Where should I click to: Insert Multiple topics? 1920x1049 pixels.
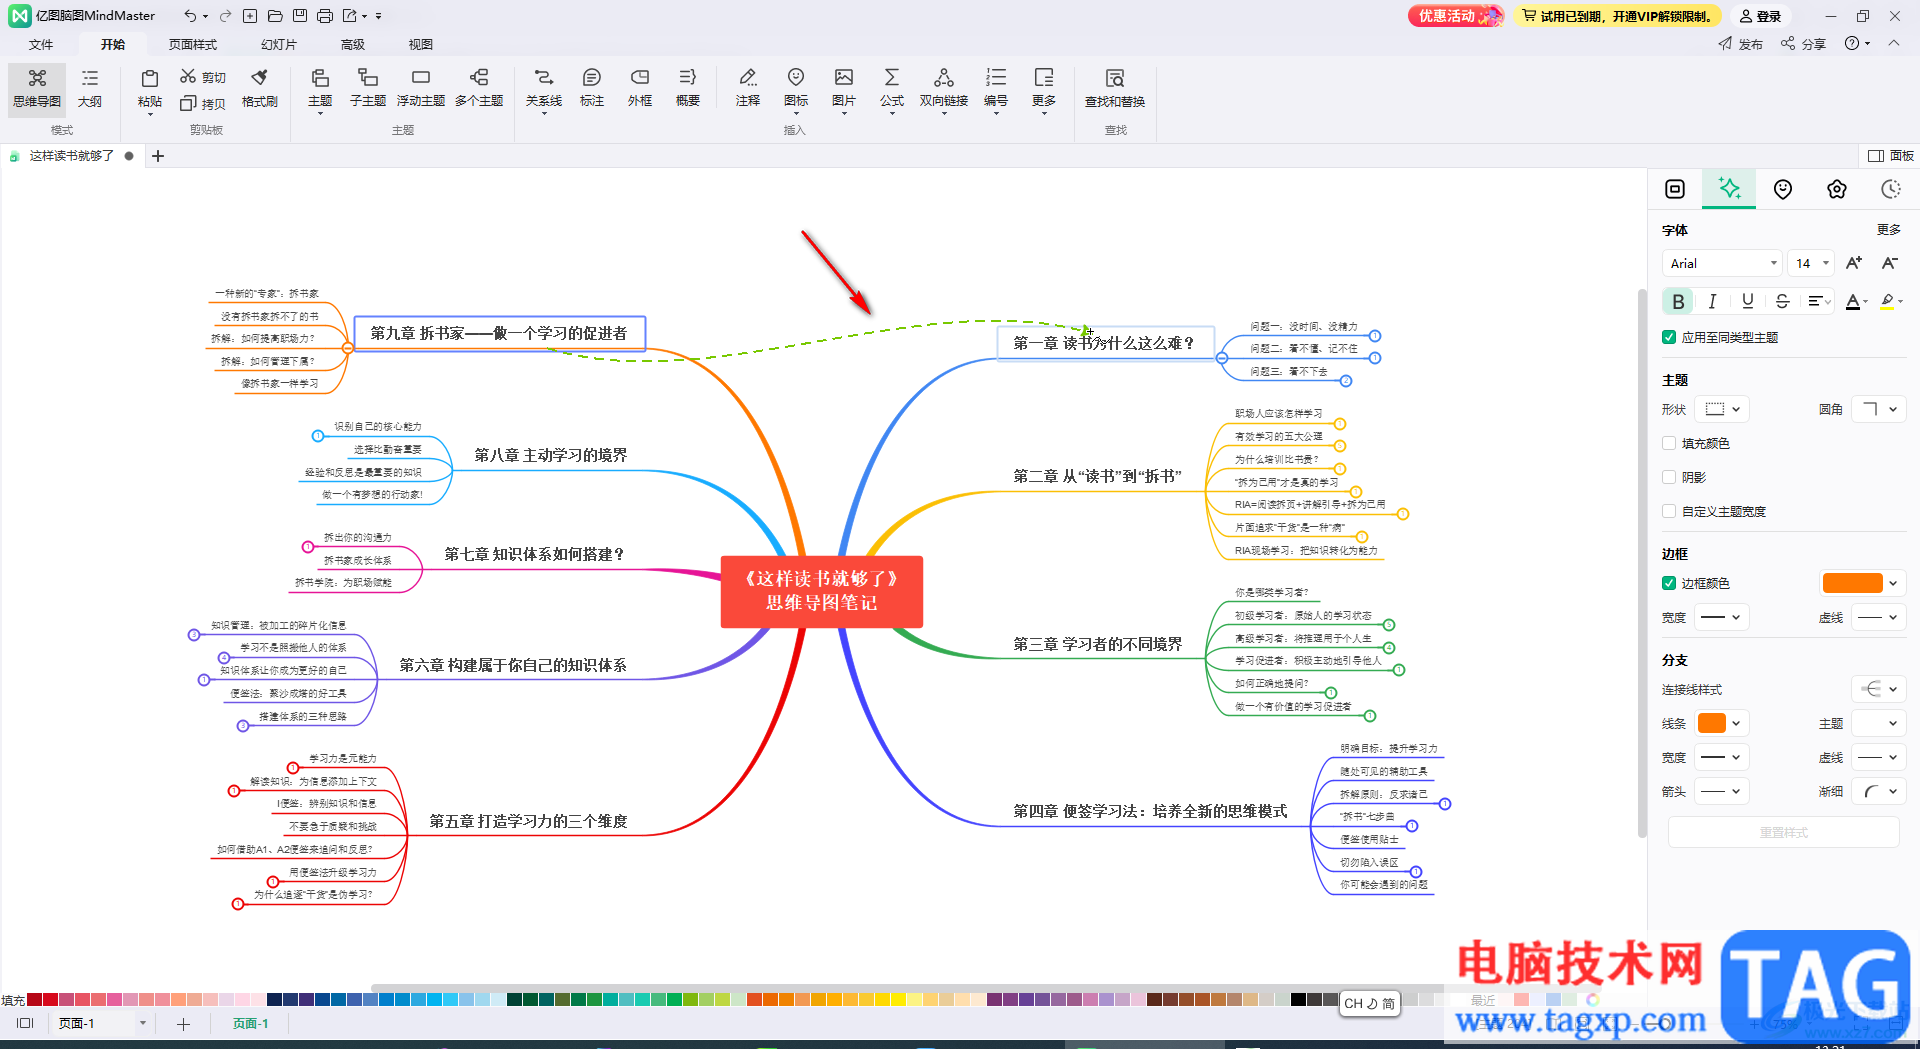pos(479,89)
